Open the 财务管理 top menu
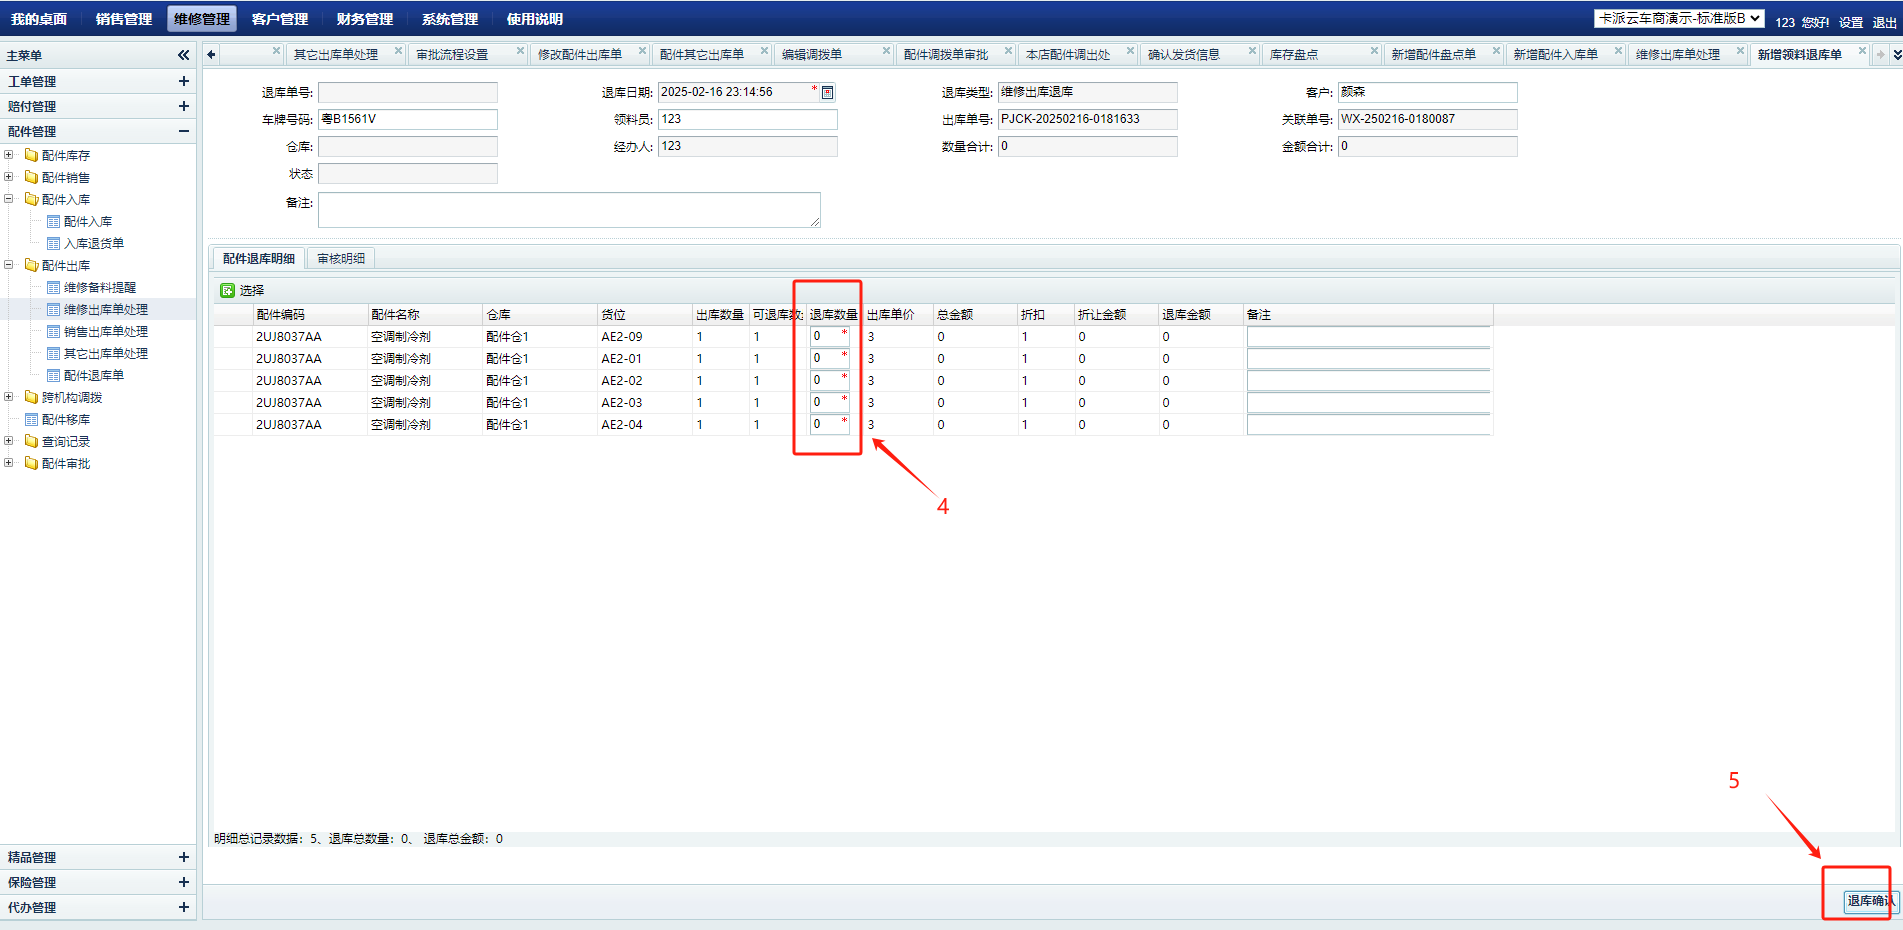The image size is (1903, 930). point(364,19)
